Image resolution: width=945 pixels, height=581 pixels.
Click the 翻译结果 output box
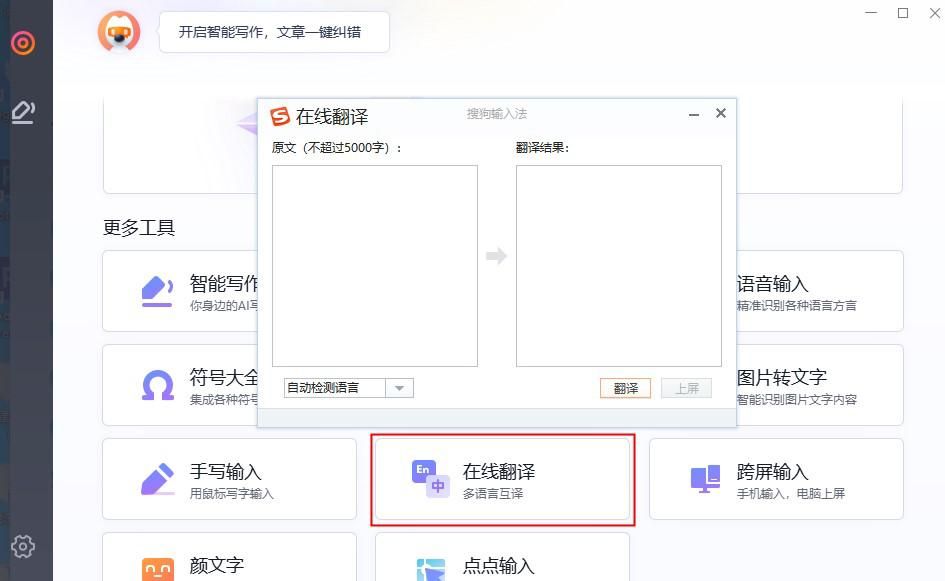[619, 266]
